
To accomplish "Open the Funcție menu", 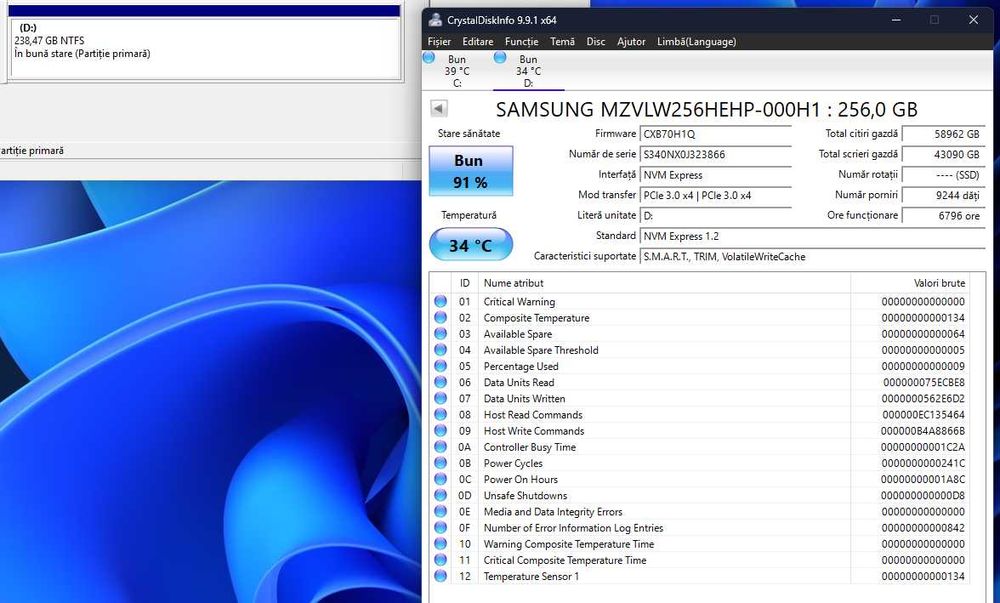I will (x=522, y=41).
